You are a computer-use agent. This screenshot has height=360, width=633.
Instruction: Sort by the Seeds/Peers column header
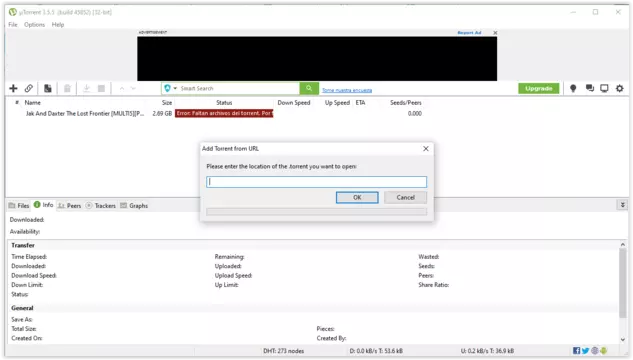(406, 103)
